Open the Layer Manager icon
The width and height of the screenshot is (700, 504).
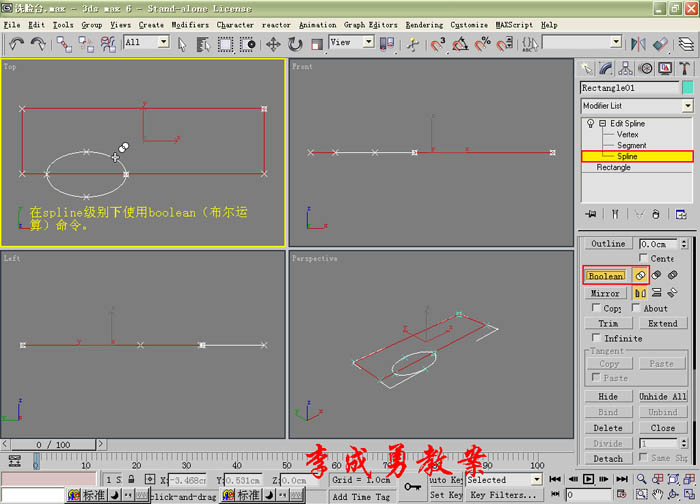tap(686, 44)
